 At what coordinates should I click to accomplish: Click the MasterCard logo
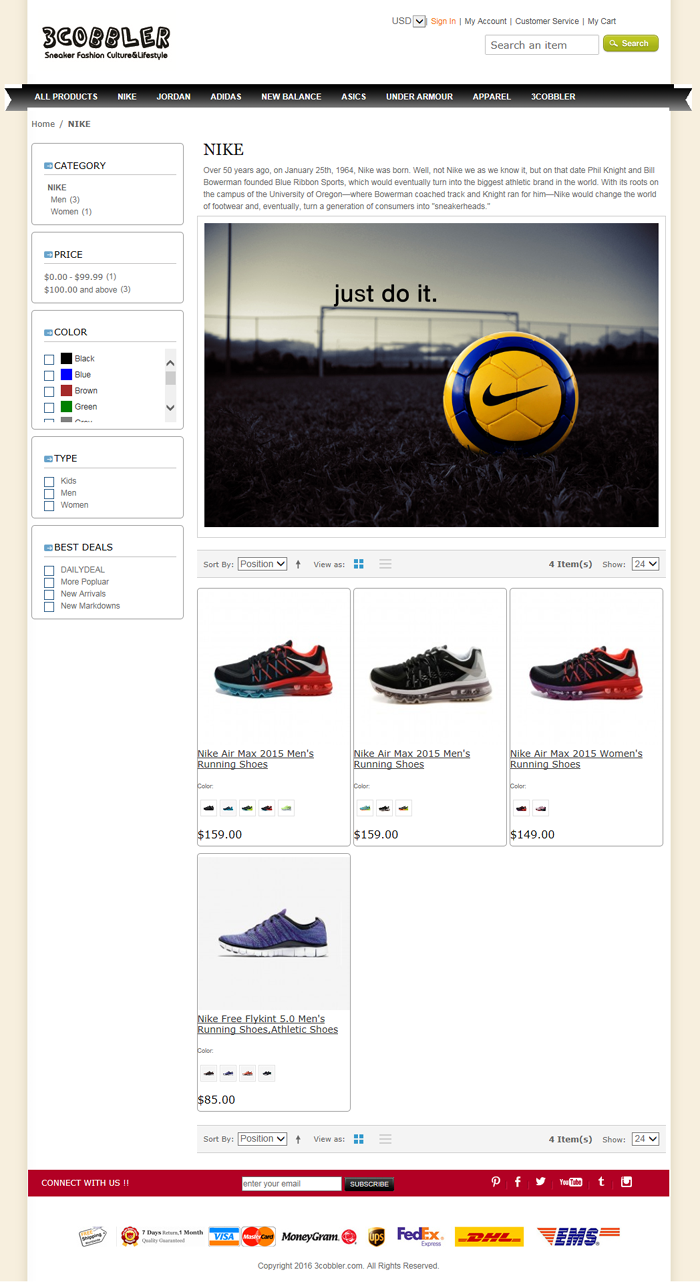click(258, 1236)
